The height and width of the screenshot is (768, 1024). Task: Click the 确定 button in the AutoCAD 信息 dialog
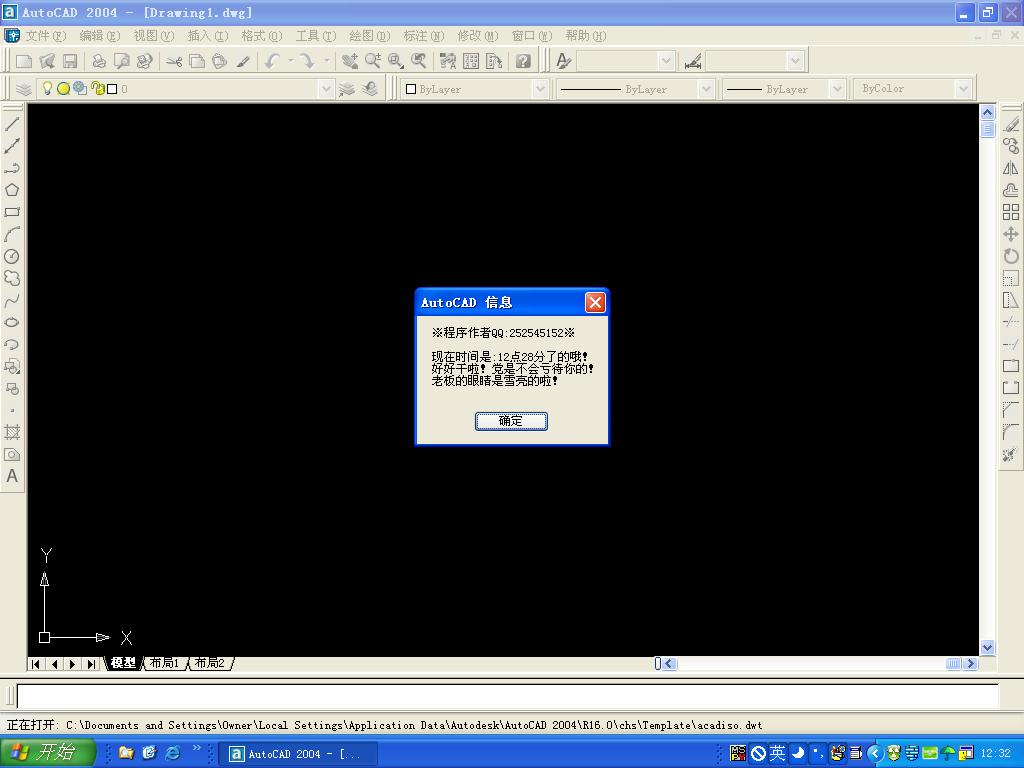click(511, 421)
